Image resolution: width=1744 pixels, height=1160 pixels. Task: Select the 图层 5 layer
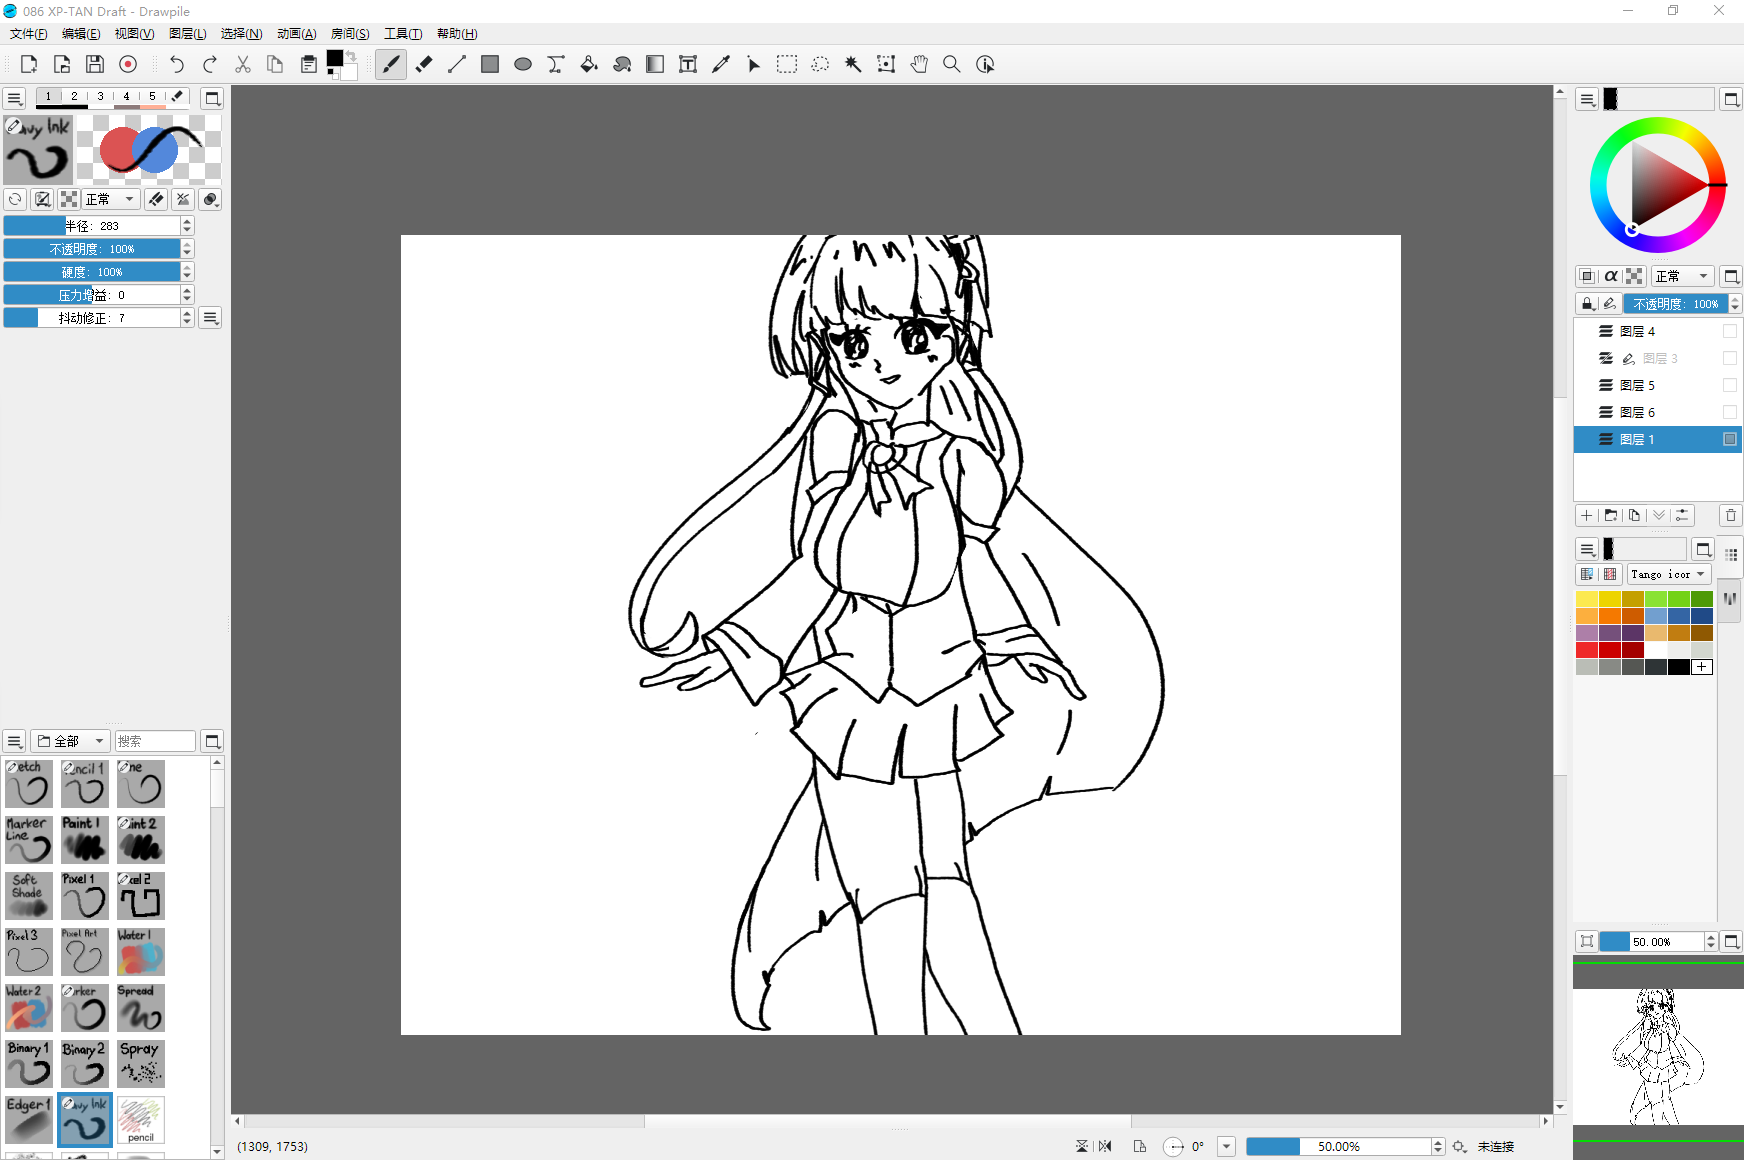[x=1638, y=385]
